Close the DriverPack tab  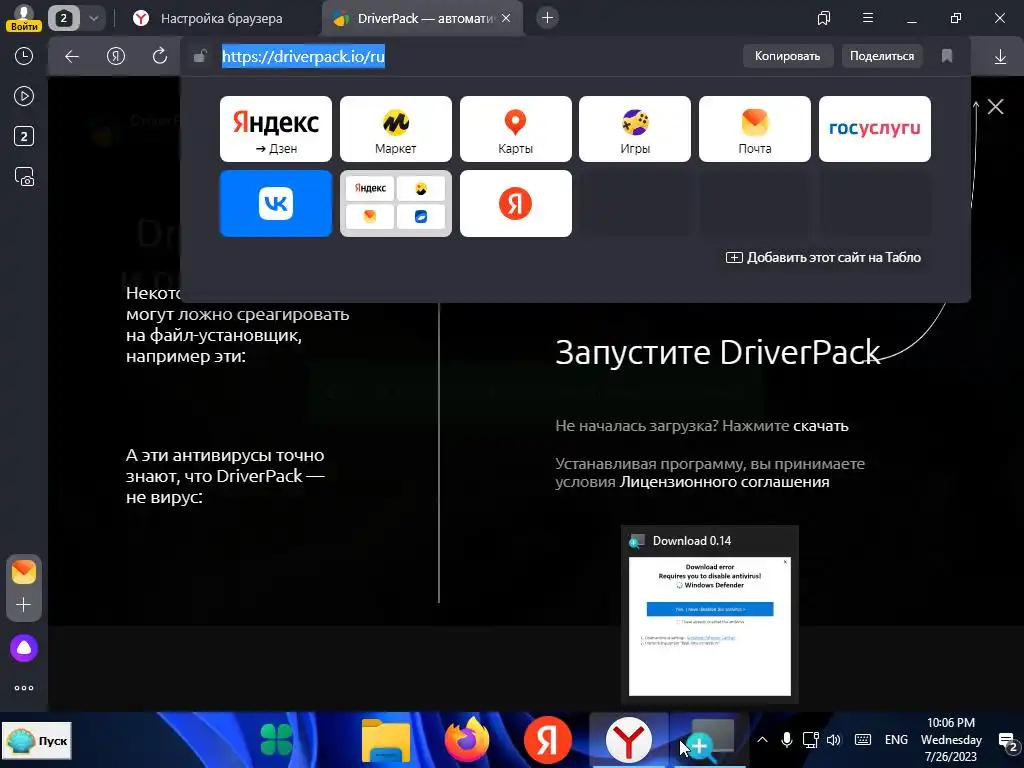506,18
